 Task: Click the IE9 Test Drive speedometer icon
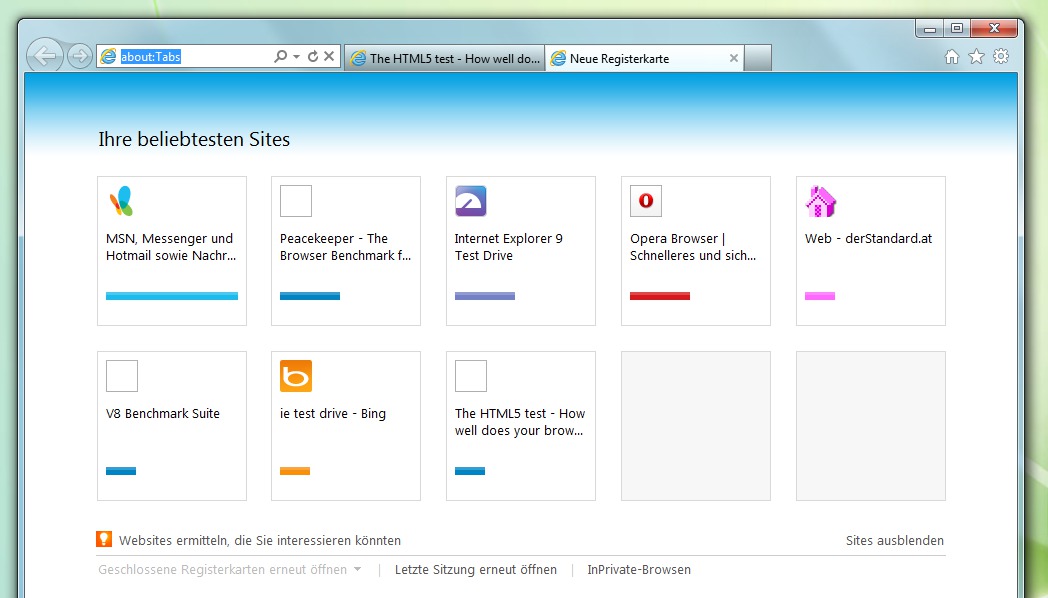point(471,201)
